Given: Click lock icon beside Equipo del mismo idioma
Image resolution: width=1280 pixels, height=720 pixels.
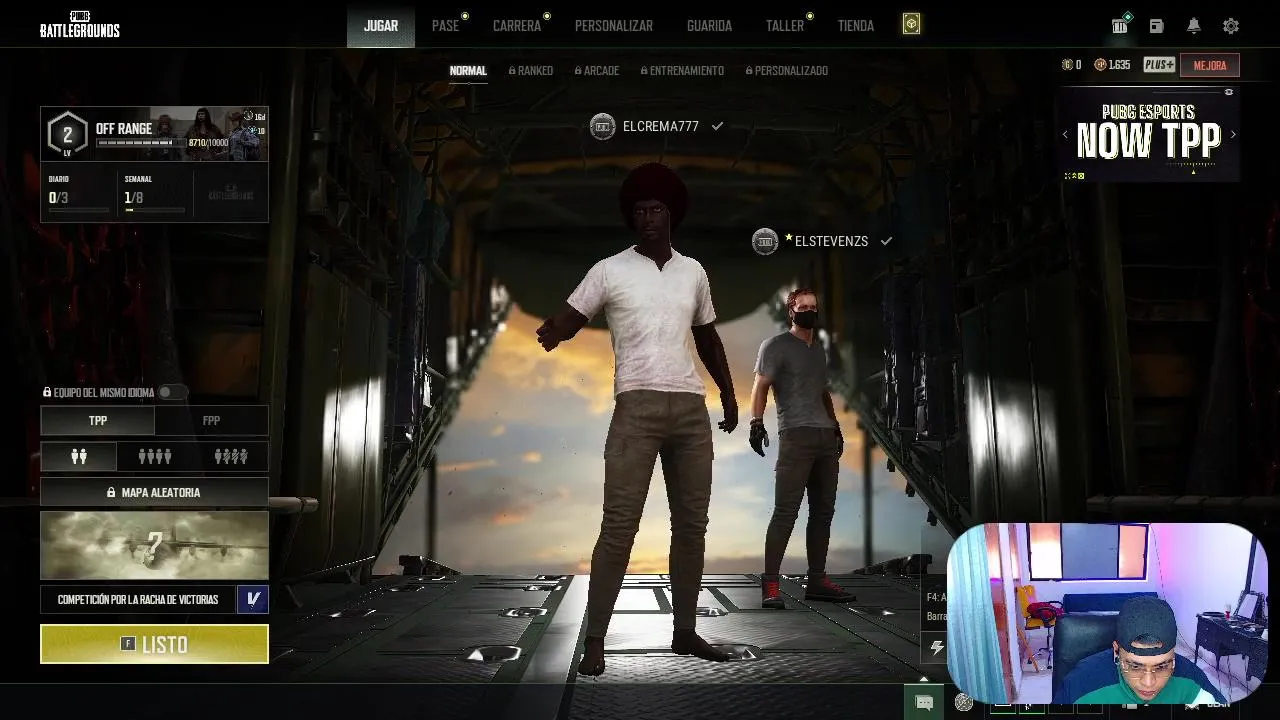Looking at the screenshot, I should (x=47, y=393).
